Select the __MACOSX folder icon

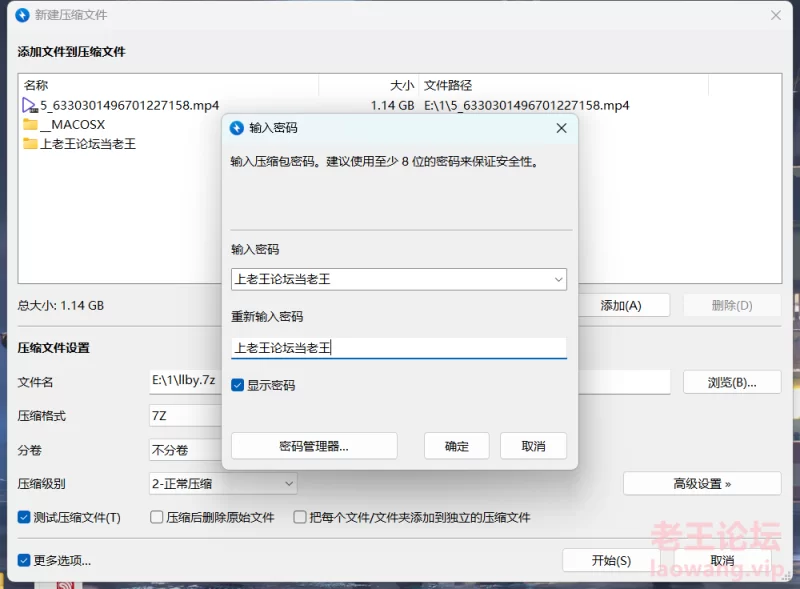tap(30, 125)
